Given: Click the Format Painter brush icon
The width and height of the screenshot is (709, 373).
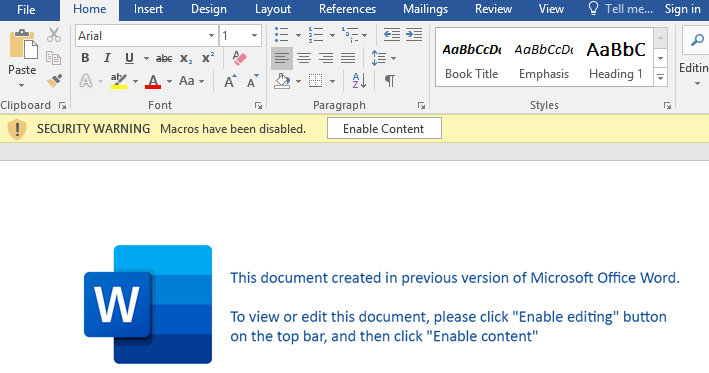Looking at the screenshot, I should [54, 81].
